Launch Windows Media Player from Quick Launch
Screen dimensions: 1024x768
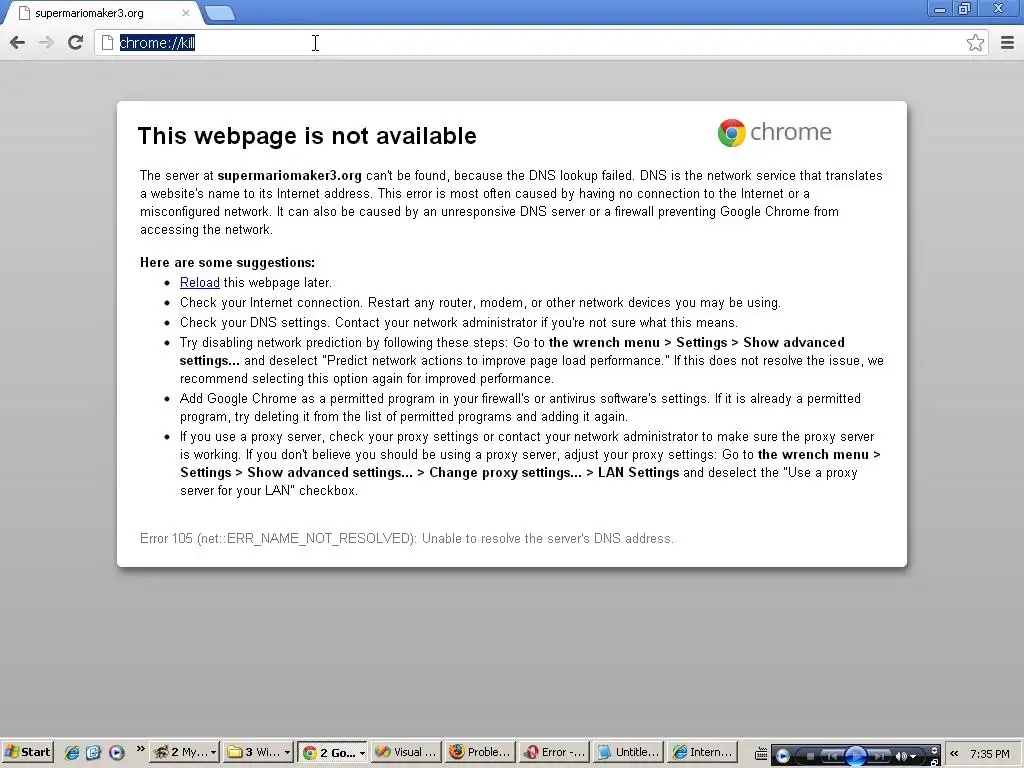click(116, 752)
